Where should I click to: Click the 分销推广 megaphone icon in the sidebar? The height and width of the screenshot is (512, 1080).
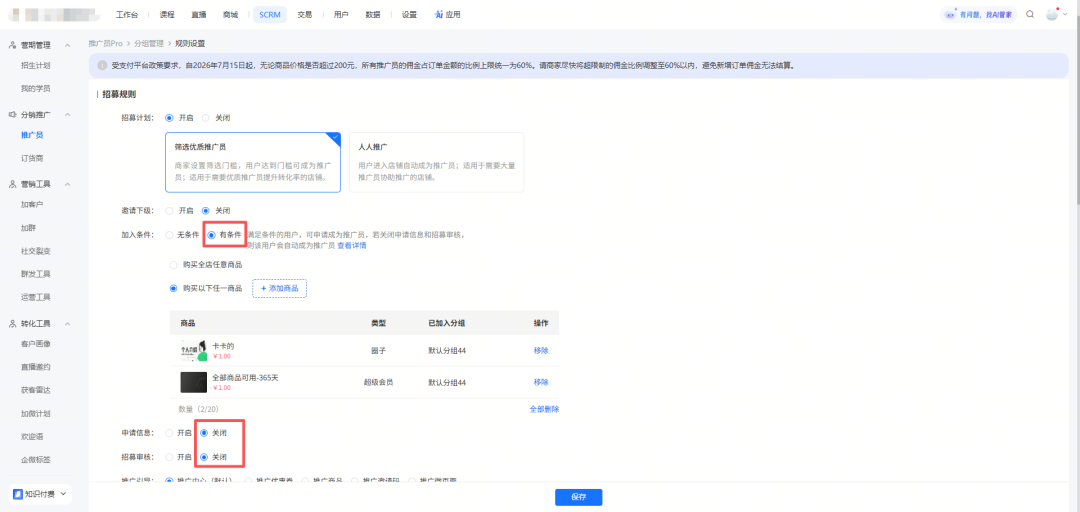(12, 114)
